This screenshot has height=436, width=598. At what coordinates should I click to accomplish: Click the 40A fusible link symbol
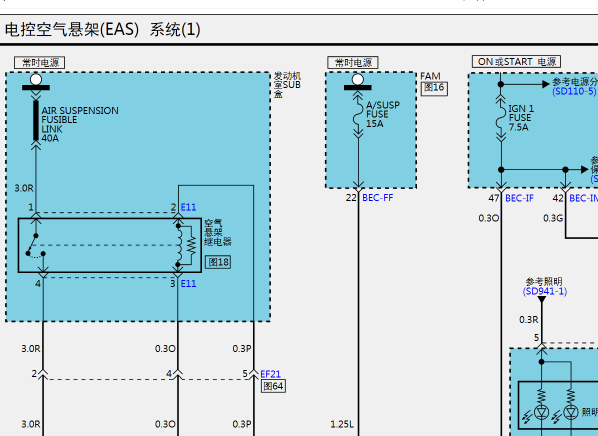[x=36, y=120]
